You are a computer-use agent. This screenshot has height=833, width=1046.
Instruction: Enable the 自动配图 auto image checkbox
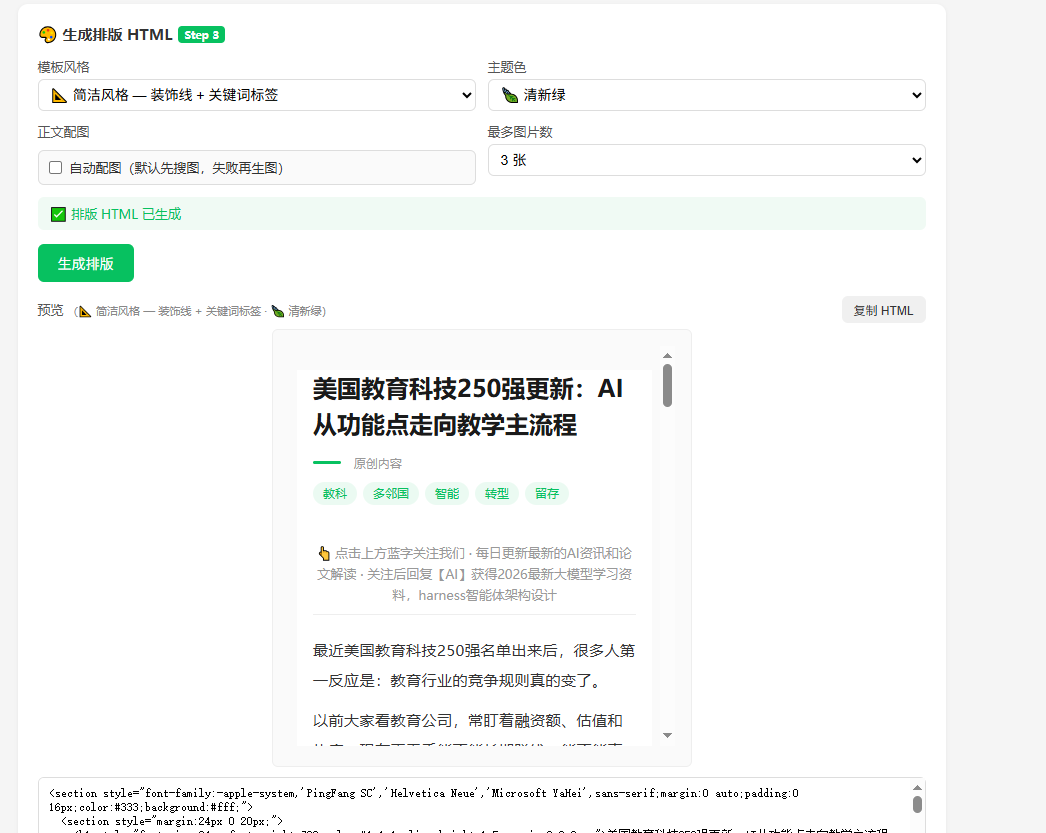pyautogui.click(x=55, y=167)
